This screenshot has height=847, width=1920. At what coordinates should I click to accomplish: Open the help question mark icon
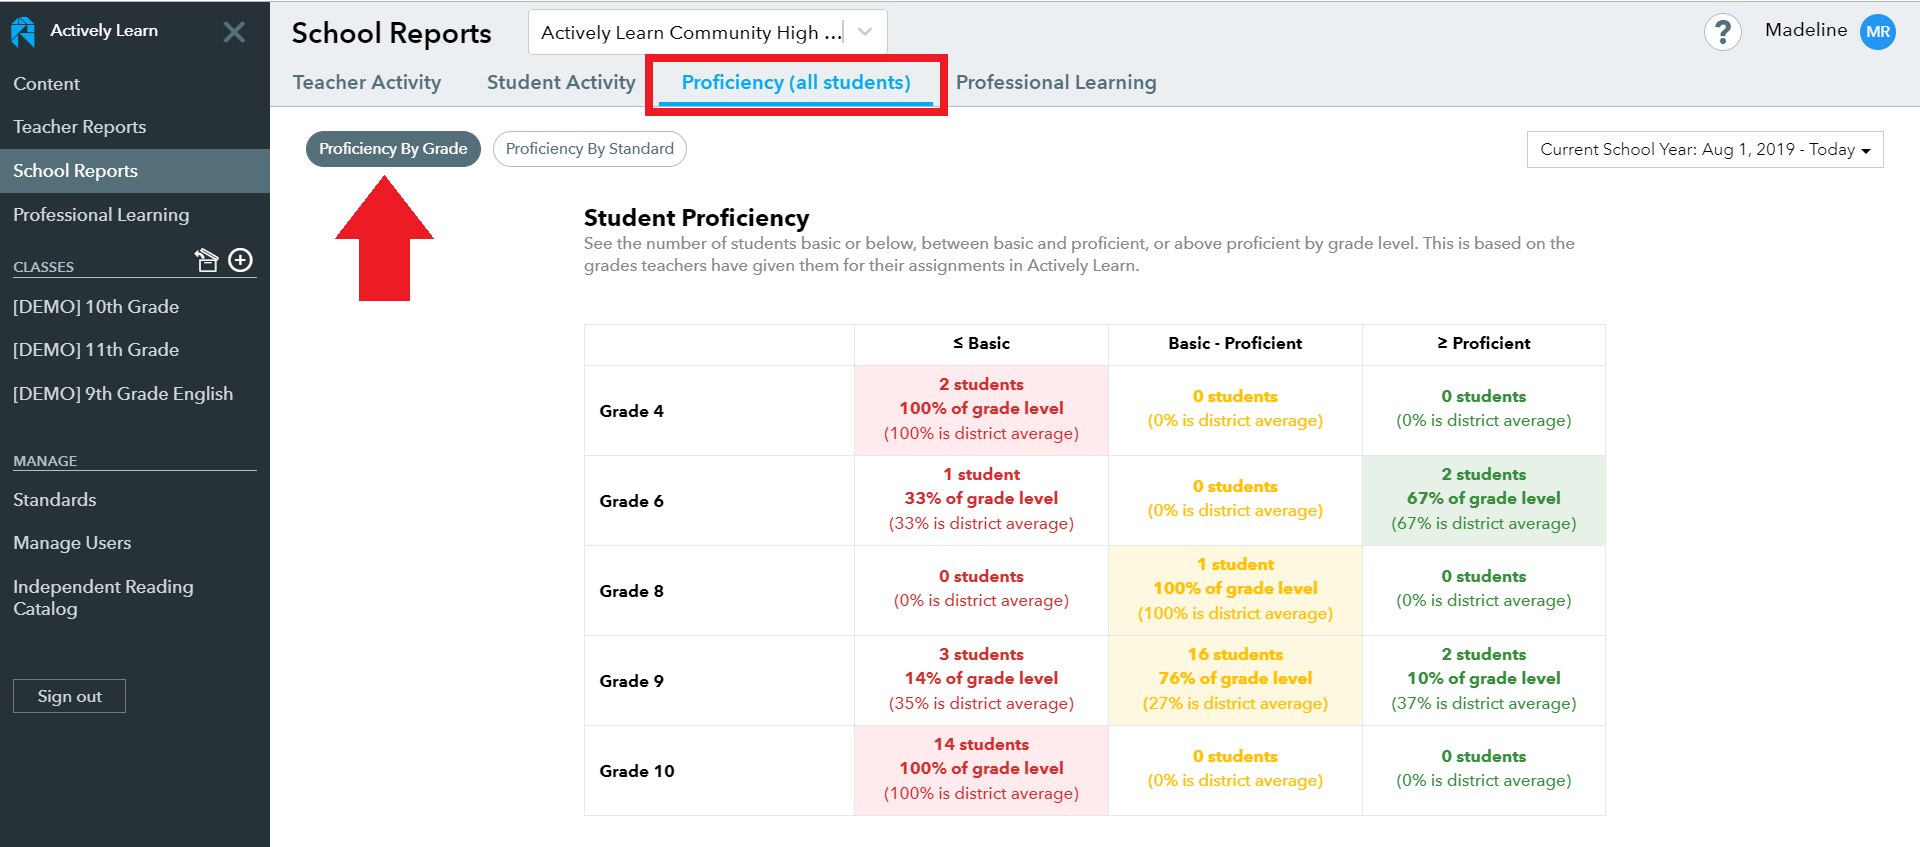click(x=1722, y=32)
